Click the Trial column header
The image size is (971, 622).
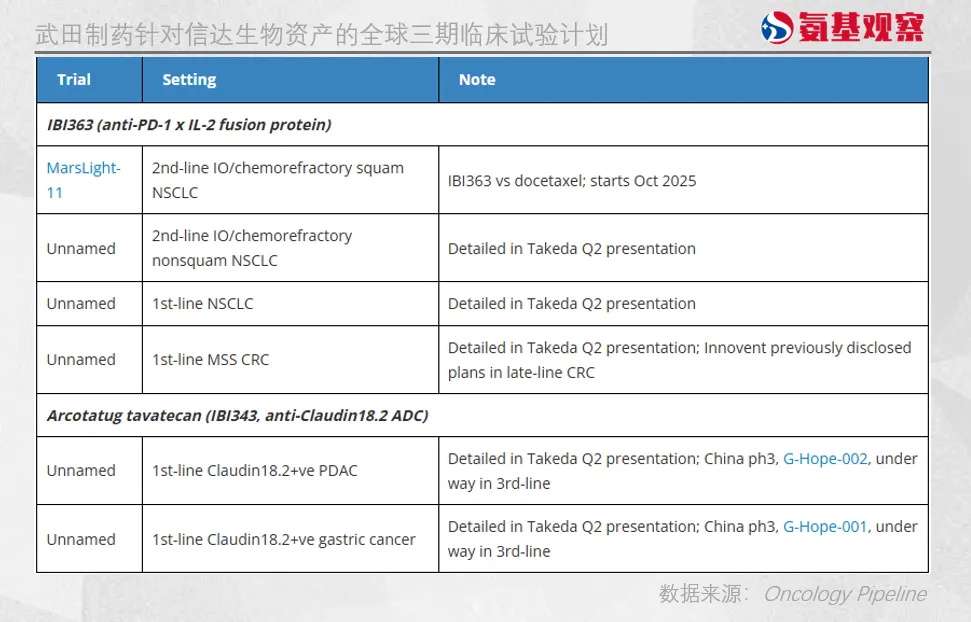pos(74,80)
